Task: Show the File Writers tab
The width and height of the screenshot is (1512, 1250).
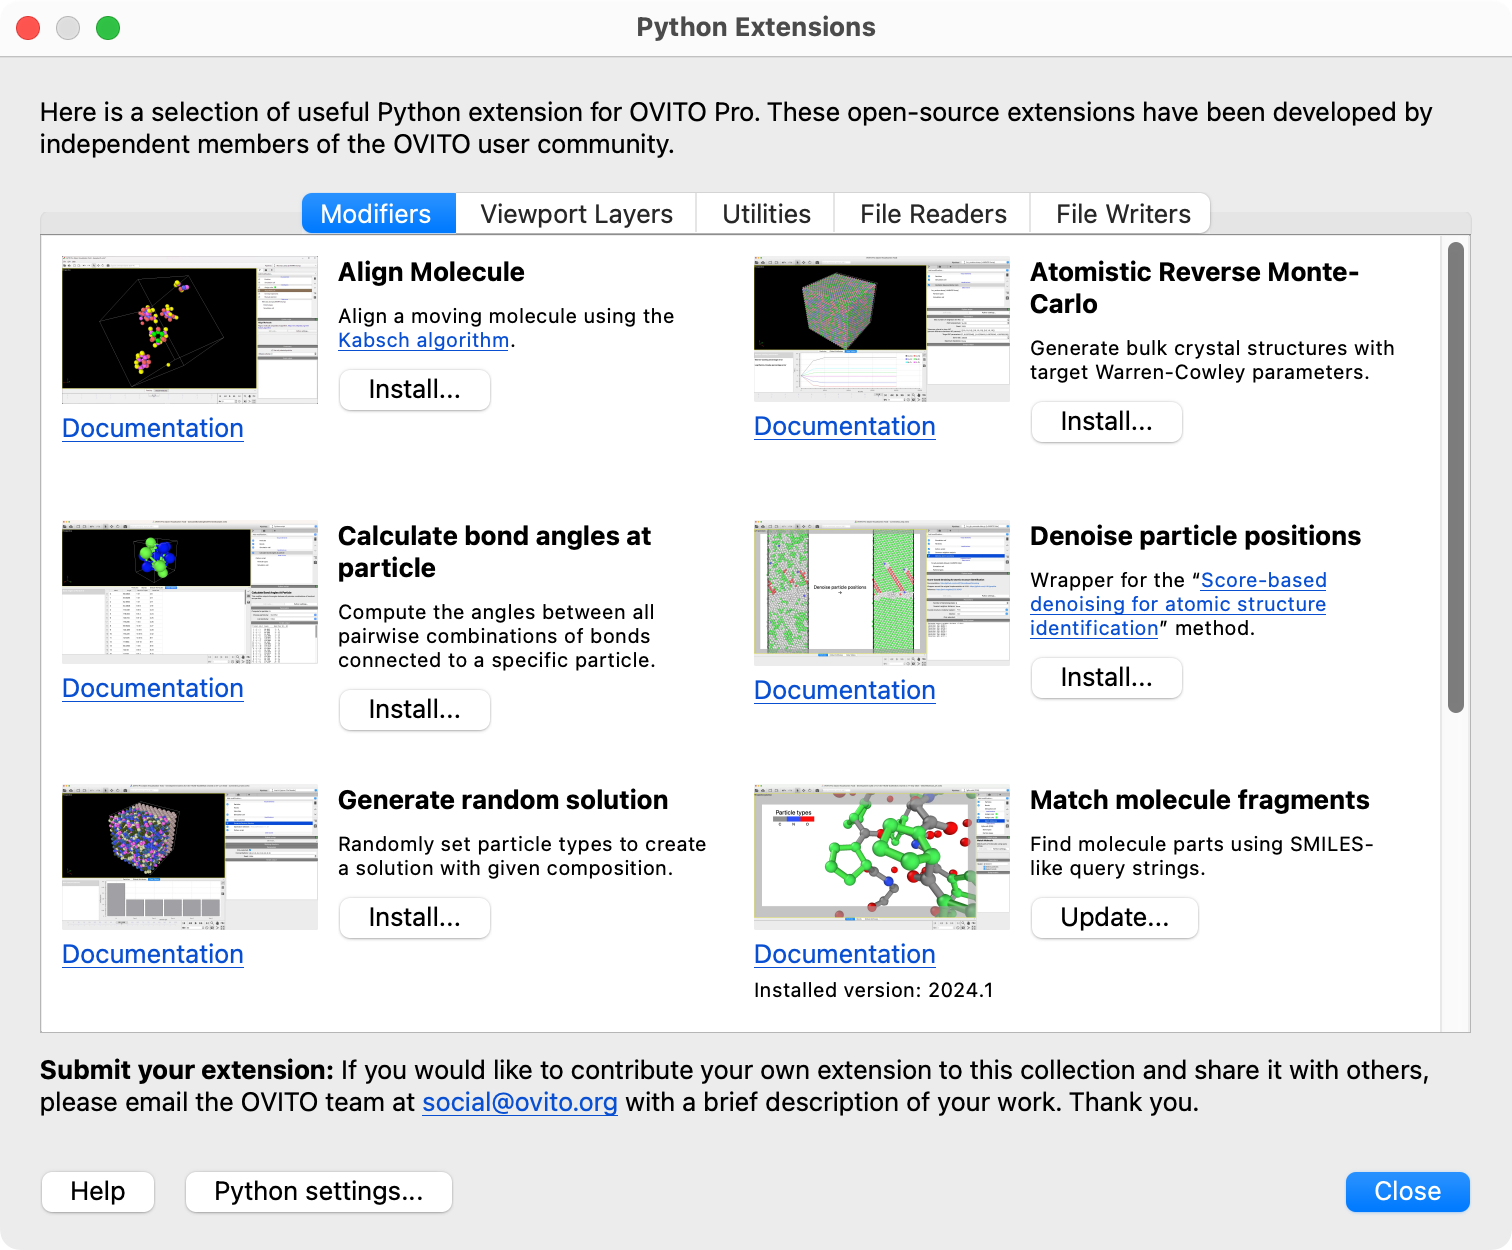Action: click(1122, 214)
